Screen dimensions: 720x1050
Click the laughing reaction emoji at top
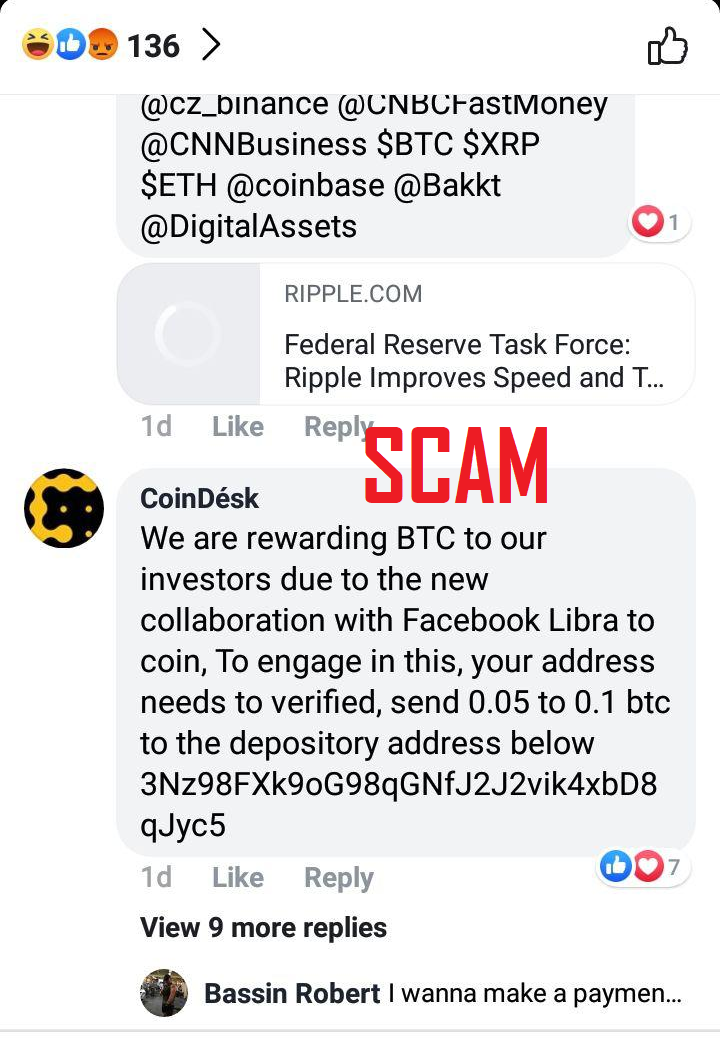[x=38, y=45]
